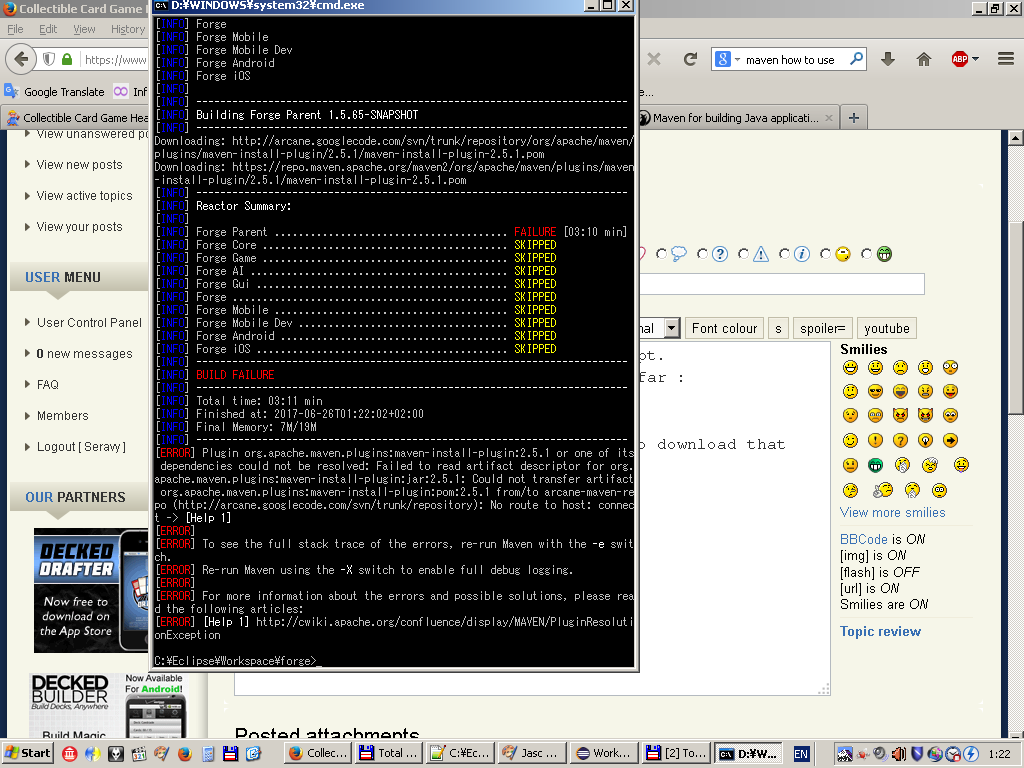The image size is (1024, 768).
Task: Click the Firefox back arrow button
Action: pos(21,59)
